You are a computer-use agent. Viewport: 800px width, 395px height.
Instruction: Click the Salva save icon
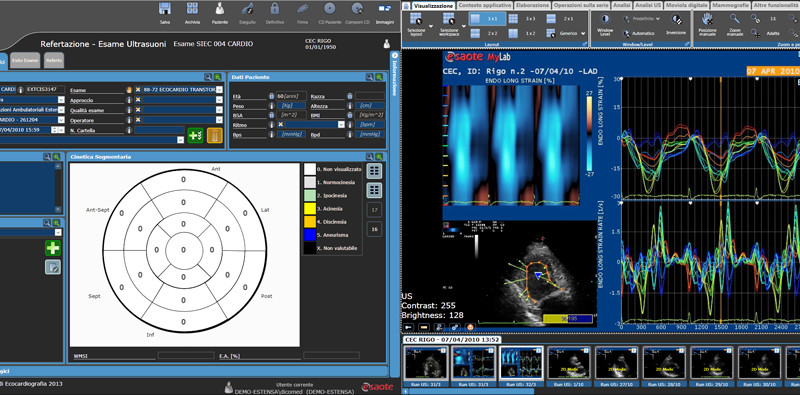[x=164, y=9]
